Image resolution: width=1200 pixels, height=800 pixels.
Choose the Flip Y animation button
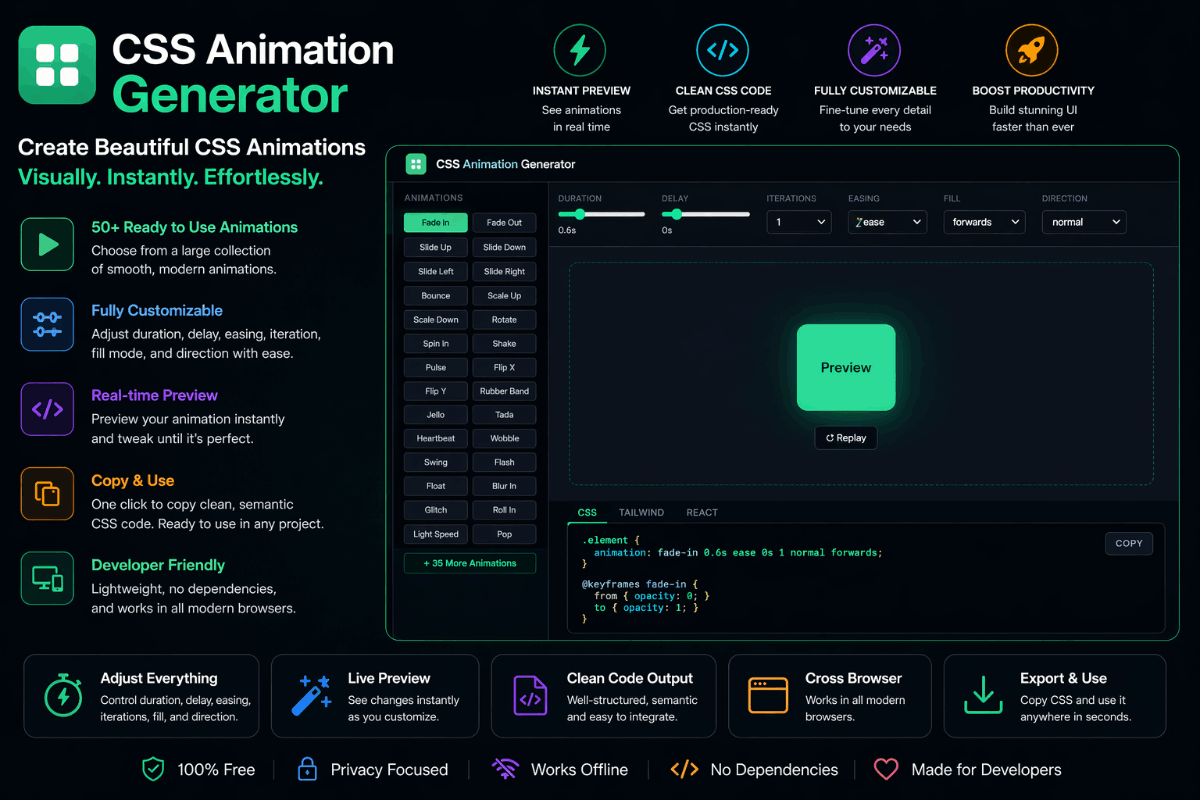[x=436, y=391]
